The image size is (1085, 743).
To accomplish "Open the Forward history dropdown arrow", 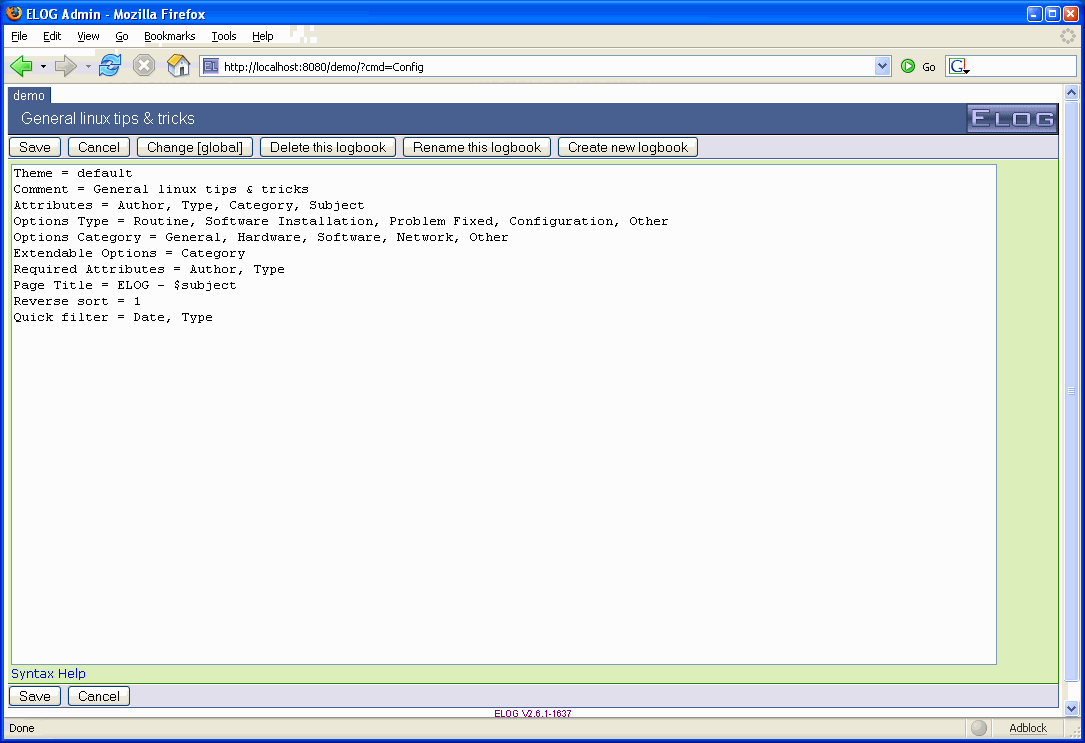I will [x=88, y=66].
